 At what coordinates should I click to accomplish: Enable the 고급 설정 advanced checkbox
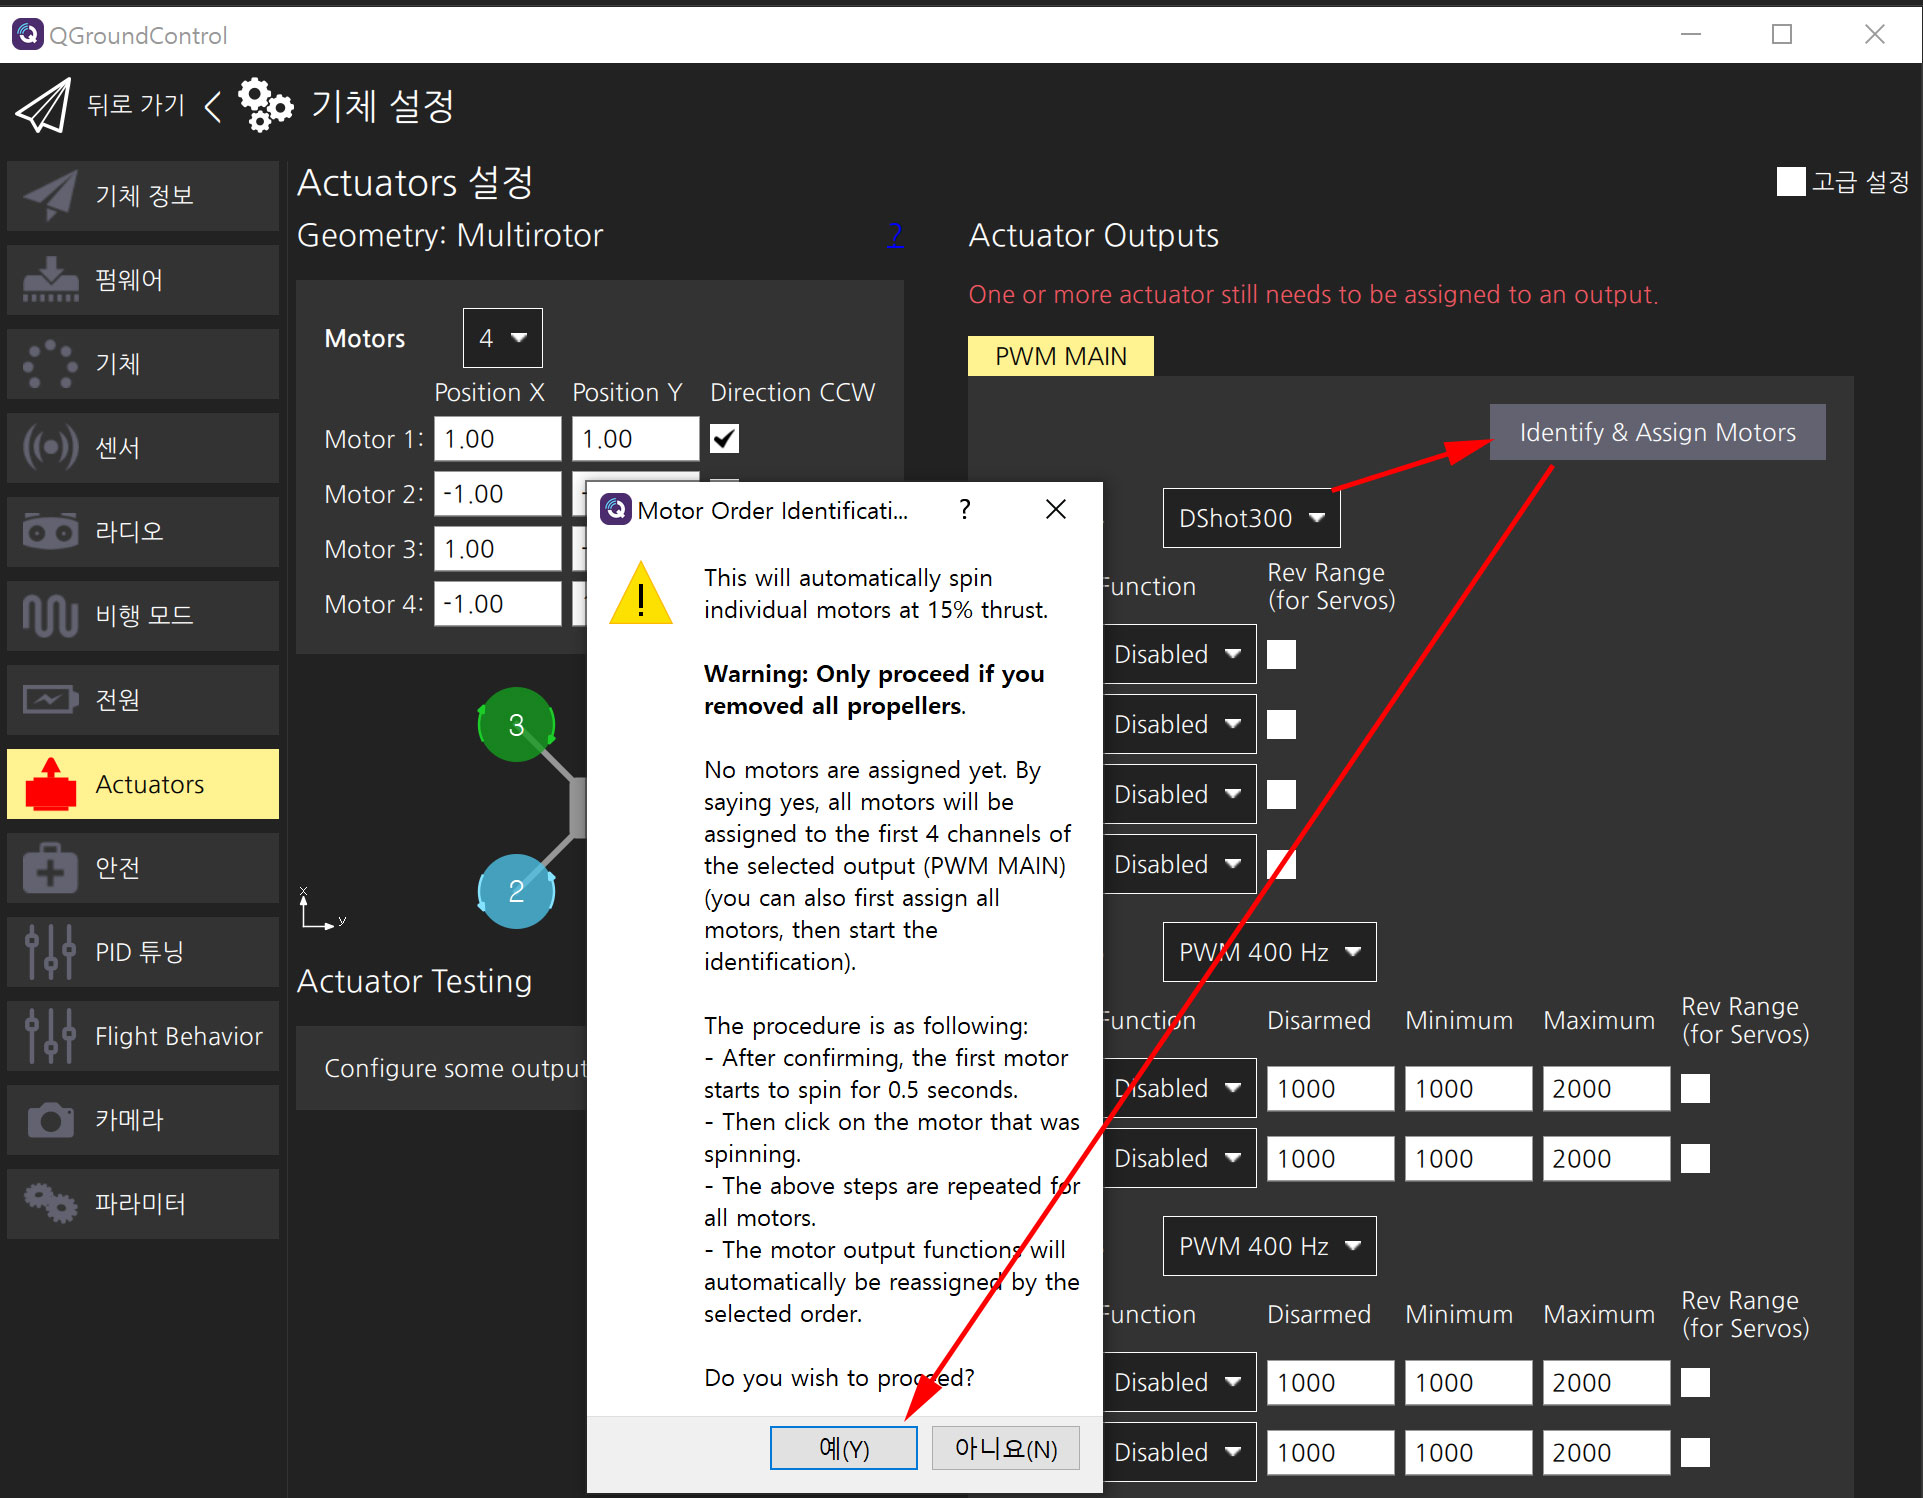(1790, 182)
